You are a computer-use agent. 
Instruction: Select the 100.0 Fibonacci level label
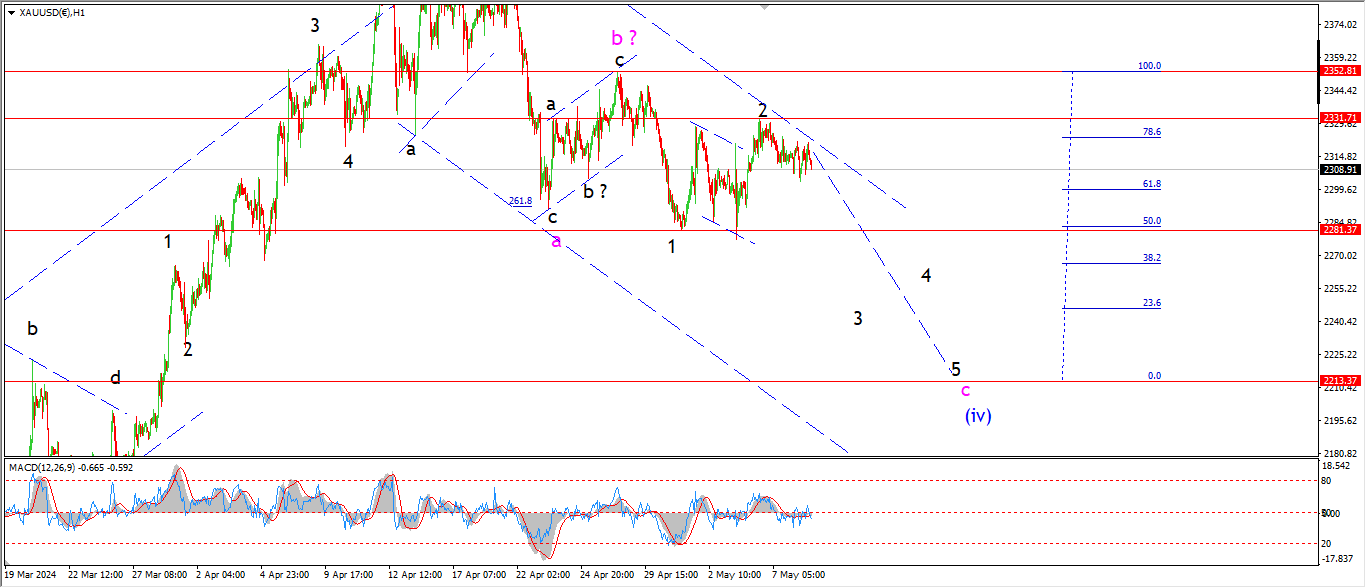click(x=1149, y=66)
